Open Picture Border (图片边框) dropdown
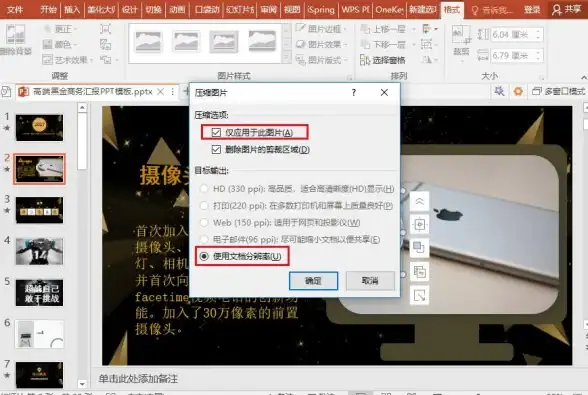The width and height of the screenshot is (588, 395). click(x=322, y=29)
